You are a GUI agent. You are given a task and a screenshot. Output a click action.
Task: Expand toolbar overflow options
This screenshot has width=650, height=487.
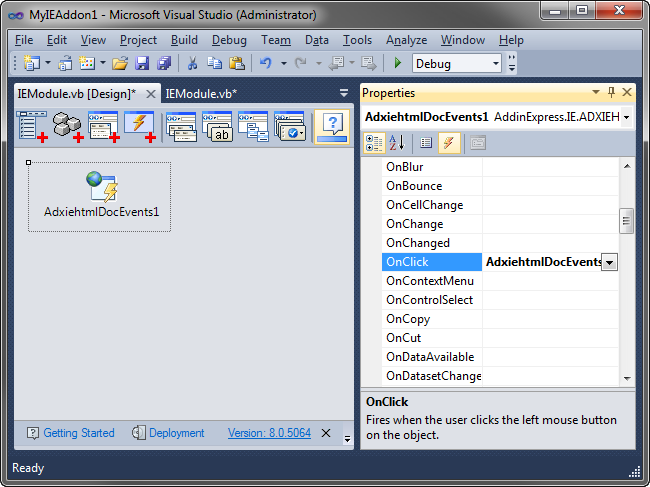click(x=512, y=63)
